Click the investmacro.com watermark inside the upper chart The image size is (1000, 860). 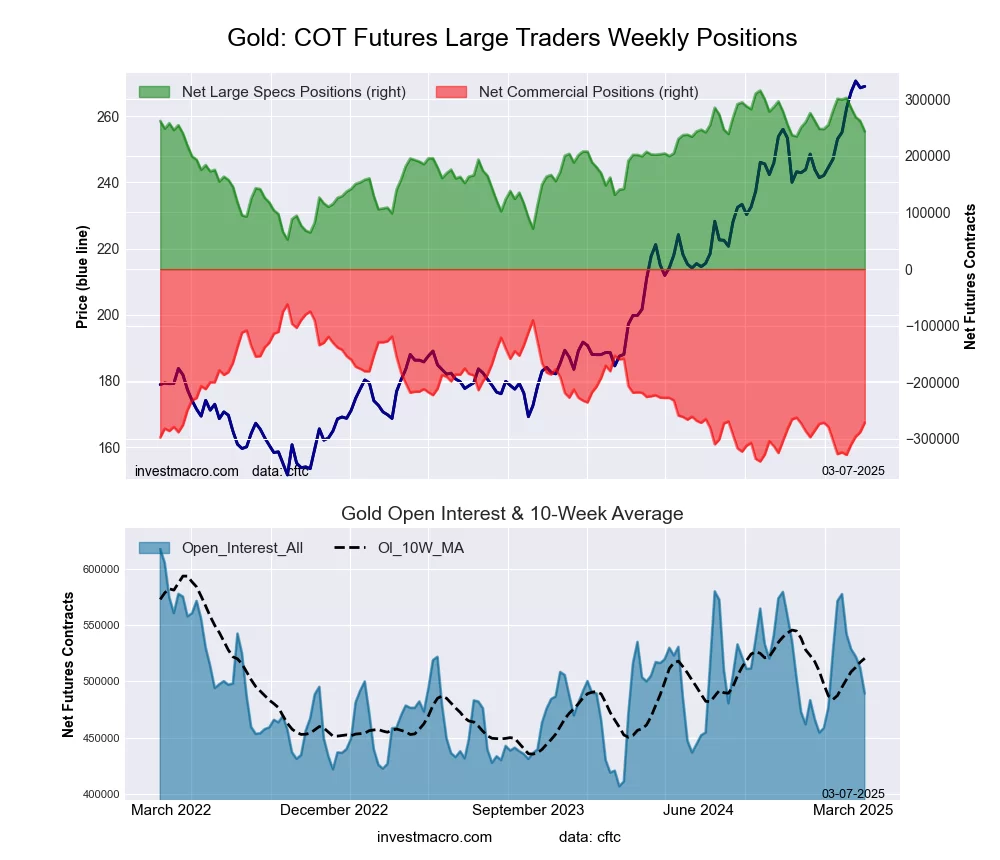[x=187, y=471]
